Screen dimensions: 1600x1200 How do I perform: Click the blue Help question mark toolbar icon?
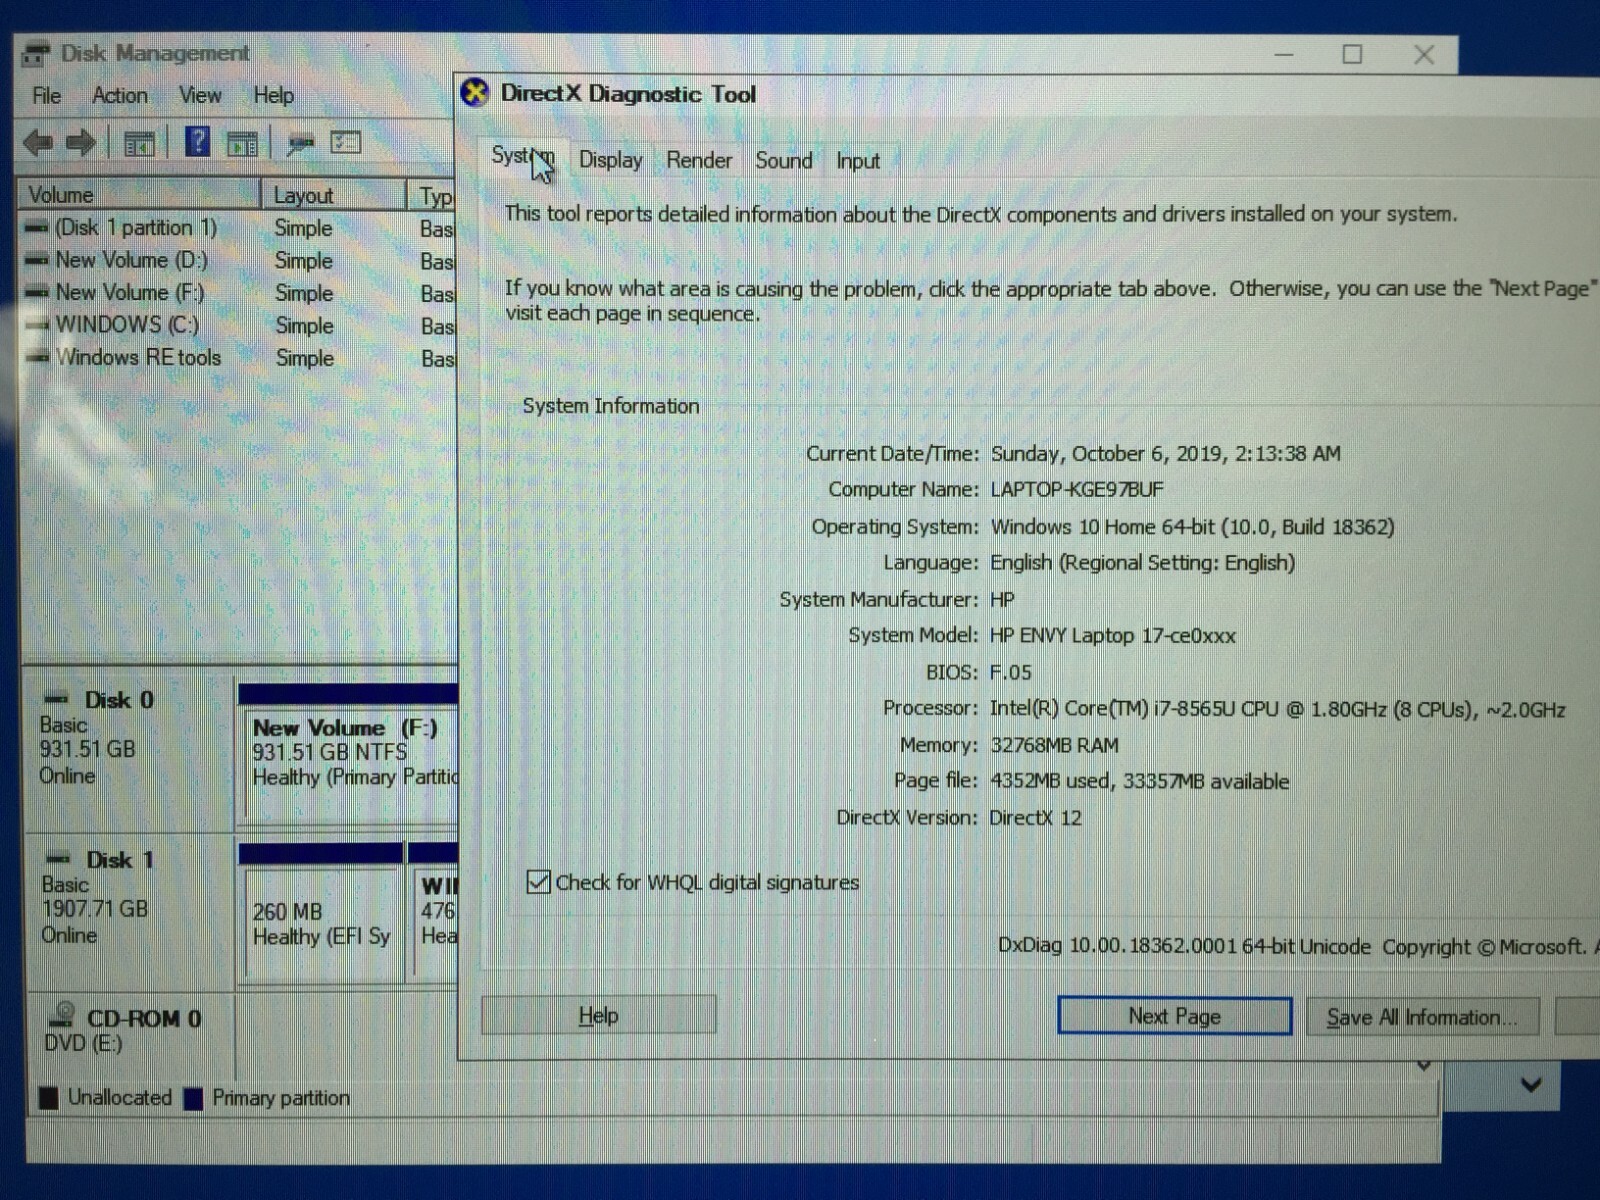click(x=198, y=142)
